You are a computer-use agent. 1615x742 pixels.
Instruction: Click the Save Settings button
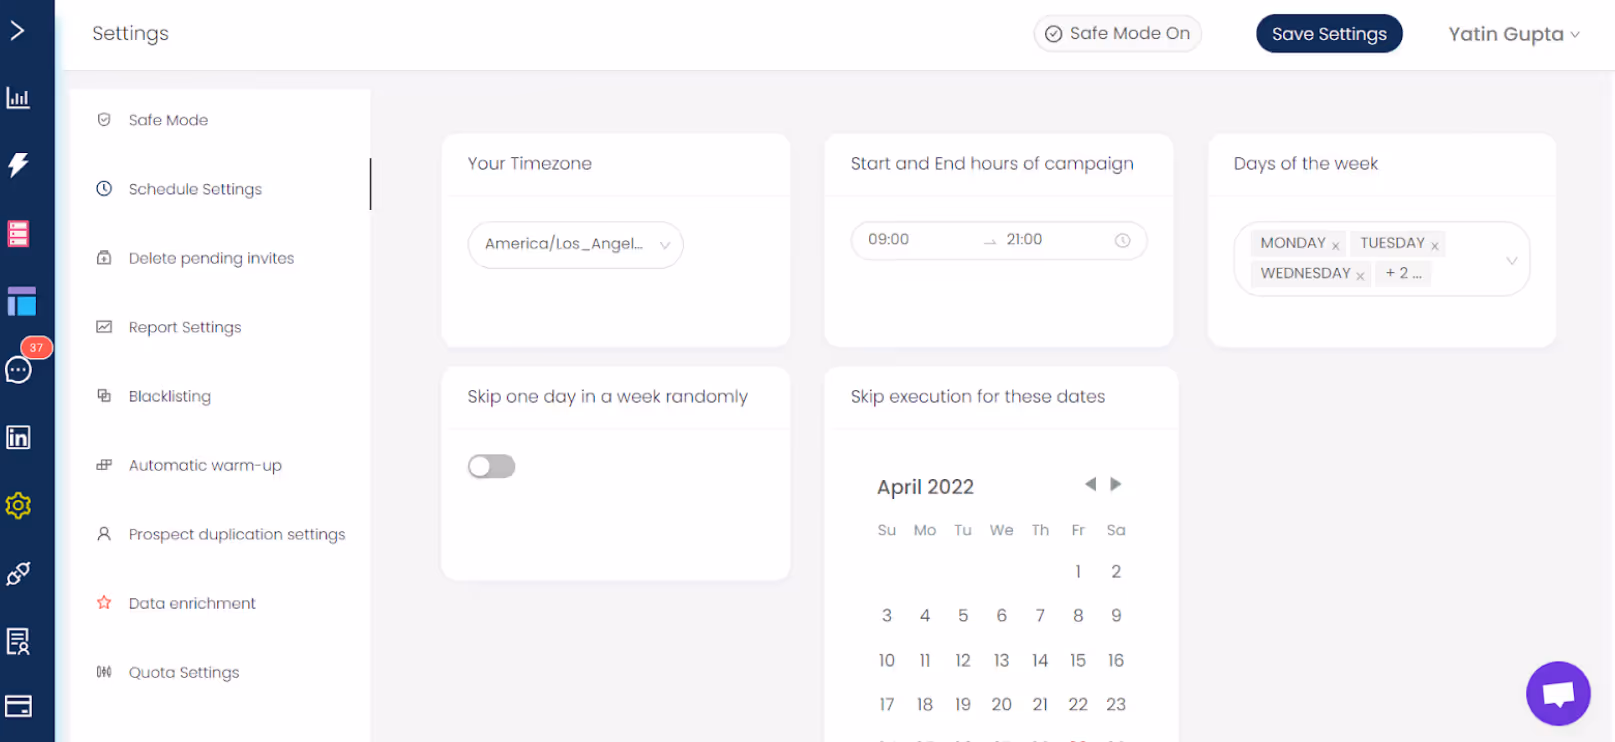tap(1329, 33)
